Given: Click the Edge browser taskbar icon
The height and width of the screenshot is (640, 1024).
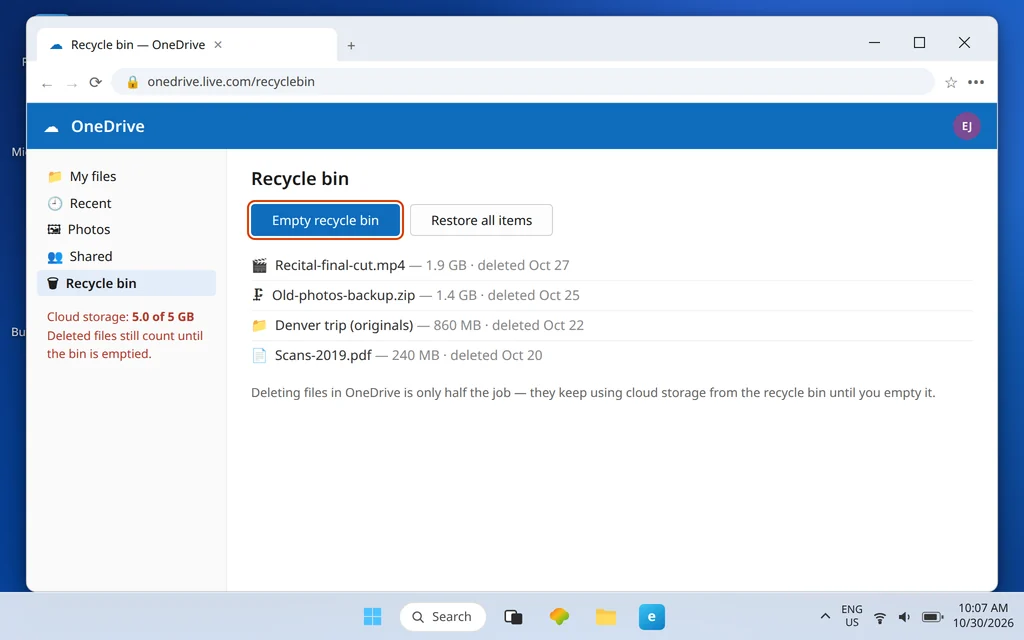Looking at the screenshot, I should point(652,616).
